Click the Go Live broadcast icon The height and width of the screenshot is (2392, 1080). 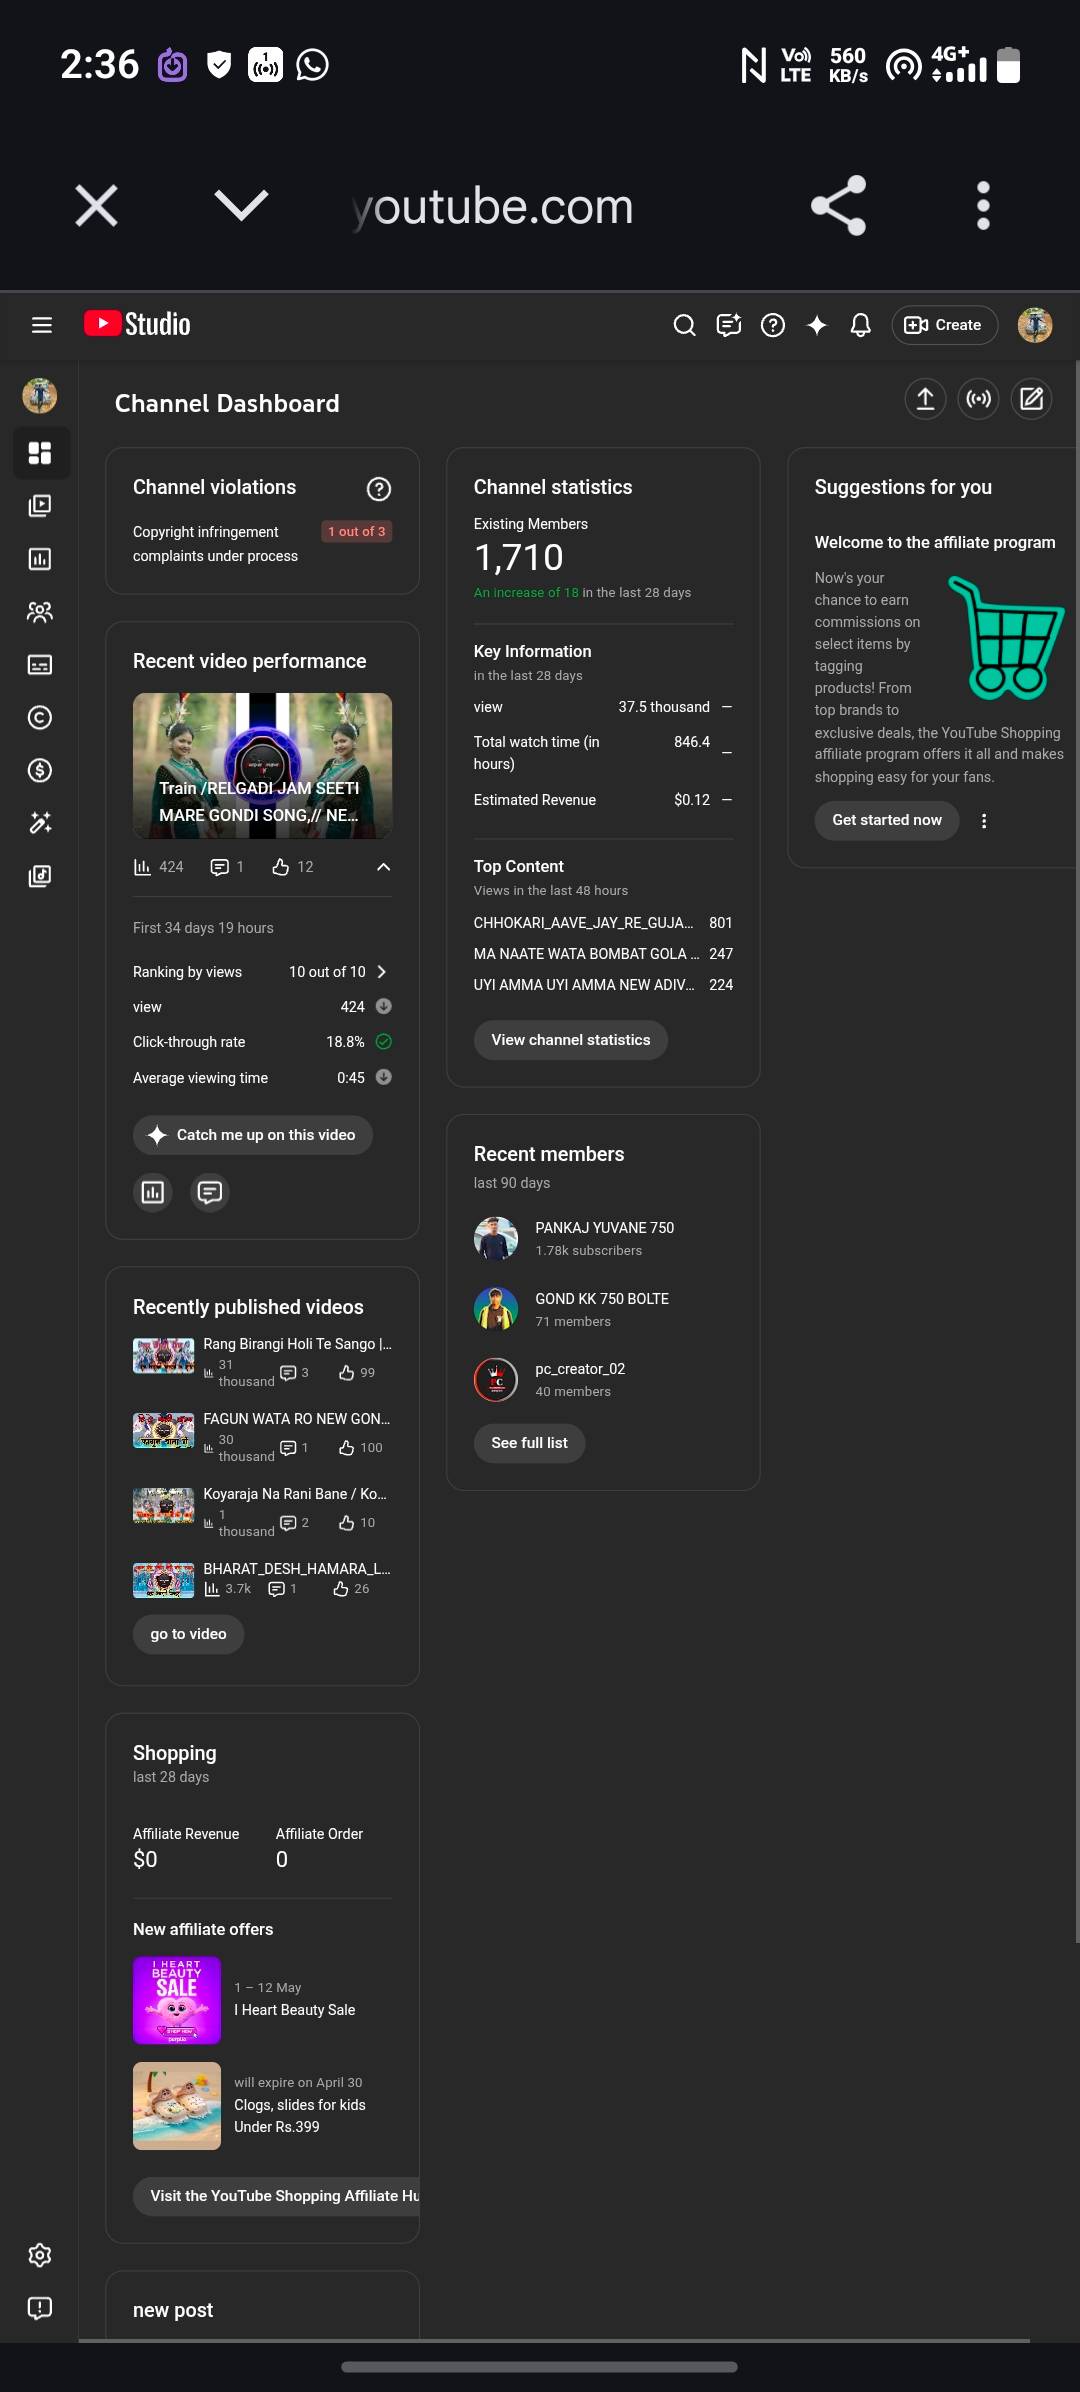pyautogui.click(x=978, y=400)
